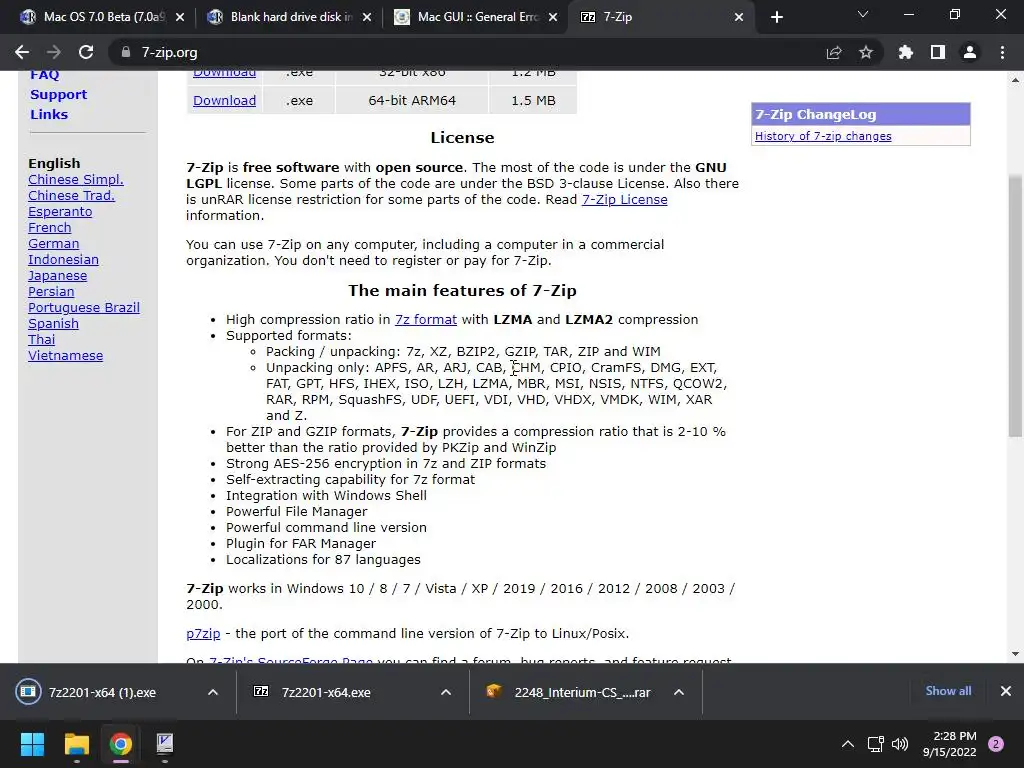1024x768 pixels.
Task: Switch language to Chinese Trad.
Action: click(x=71, y=195)
